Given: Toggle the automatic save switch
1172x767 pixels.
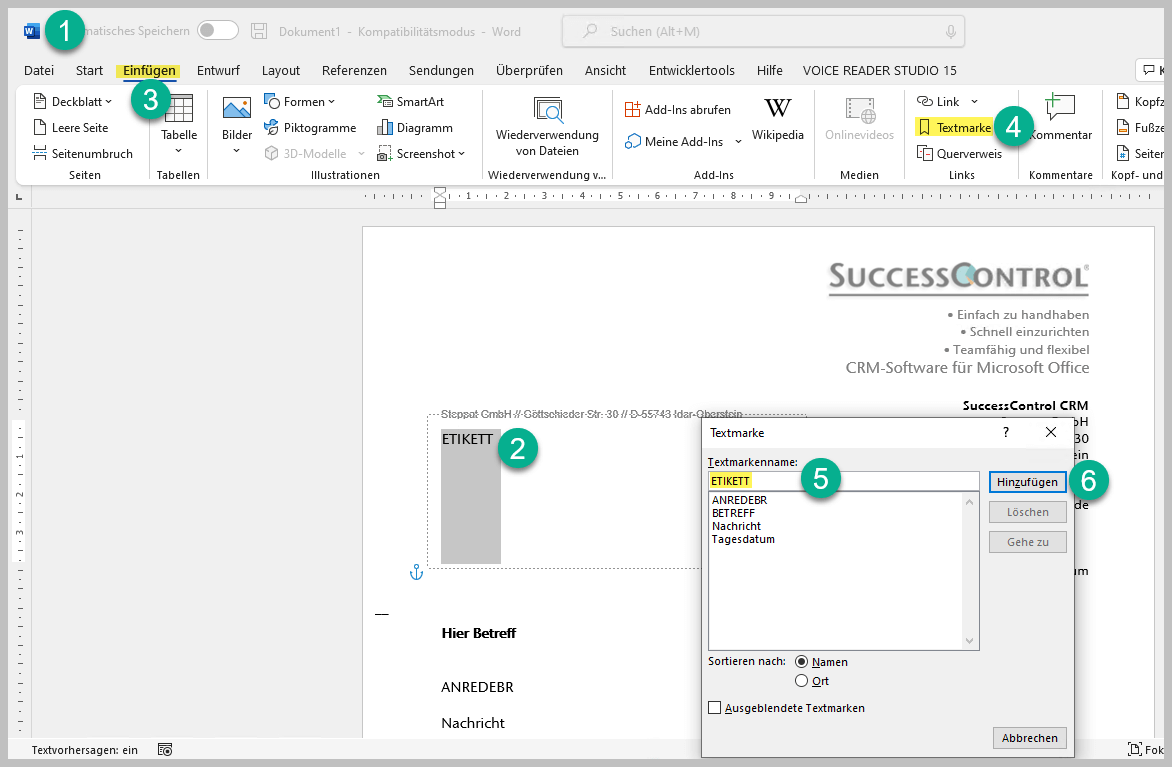Looking at the screenshot, I should click(218, 31).
